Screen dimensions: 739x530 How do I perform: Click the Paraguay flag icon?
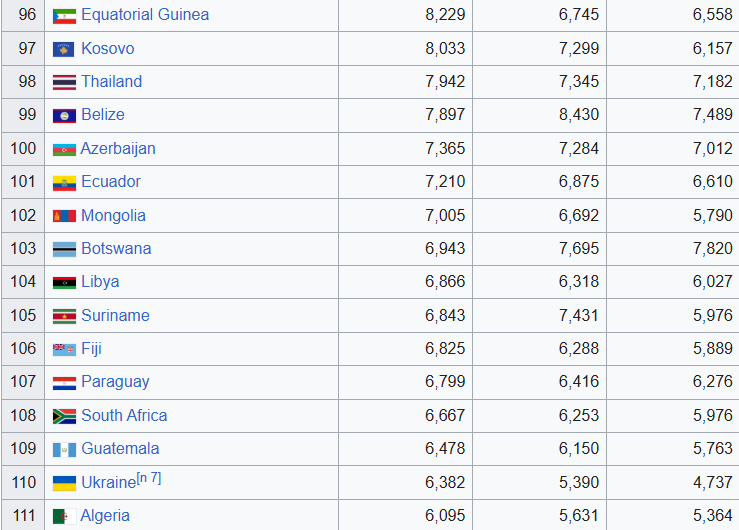tap(64, 382)
